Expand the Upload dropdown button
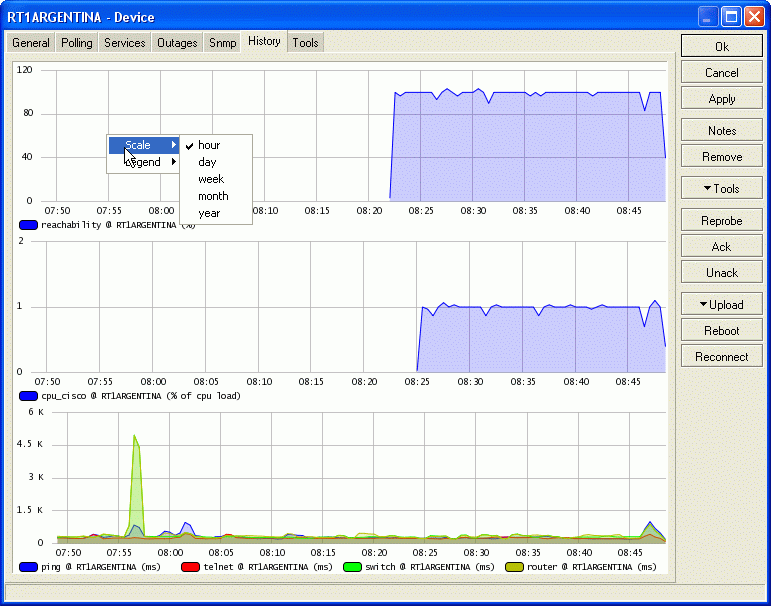 721,304
